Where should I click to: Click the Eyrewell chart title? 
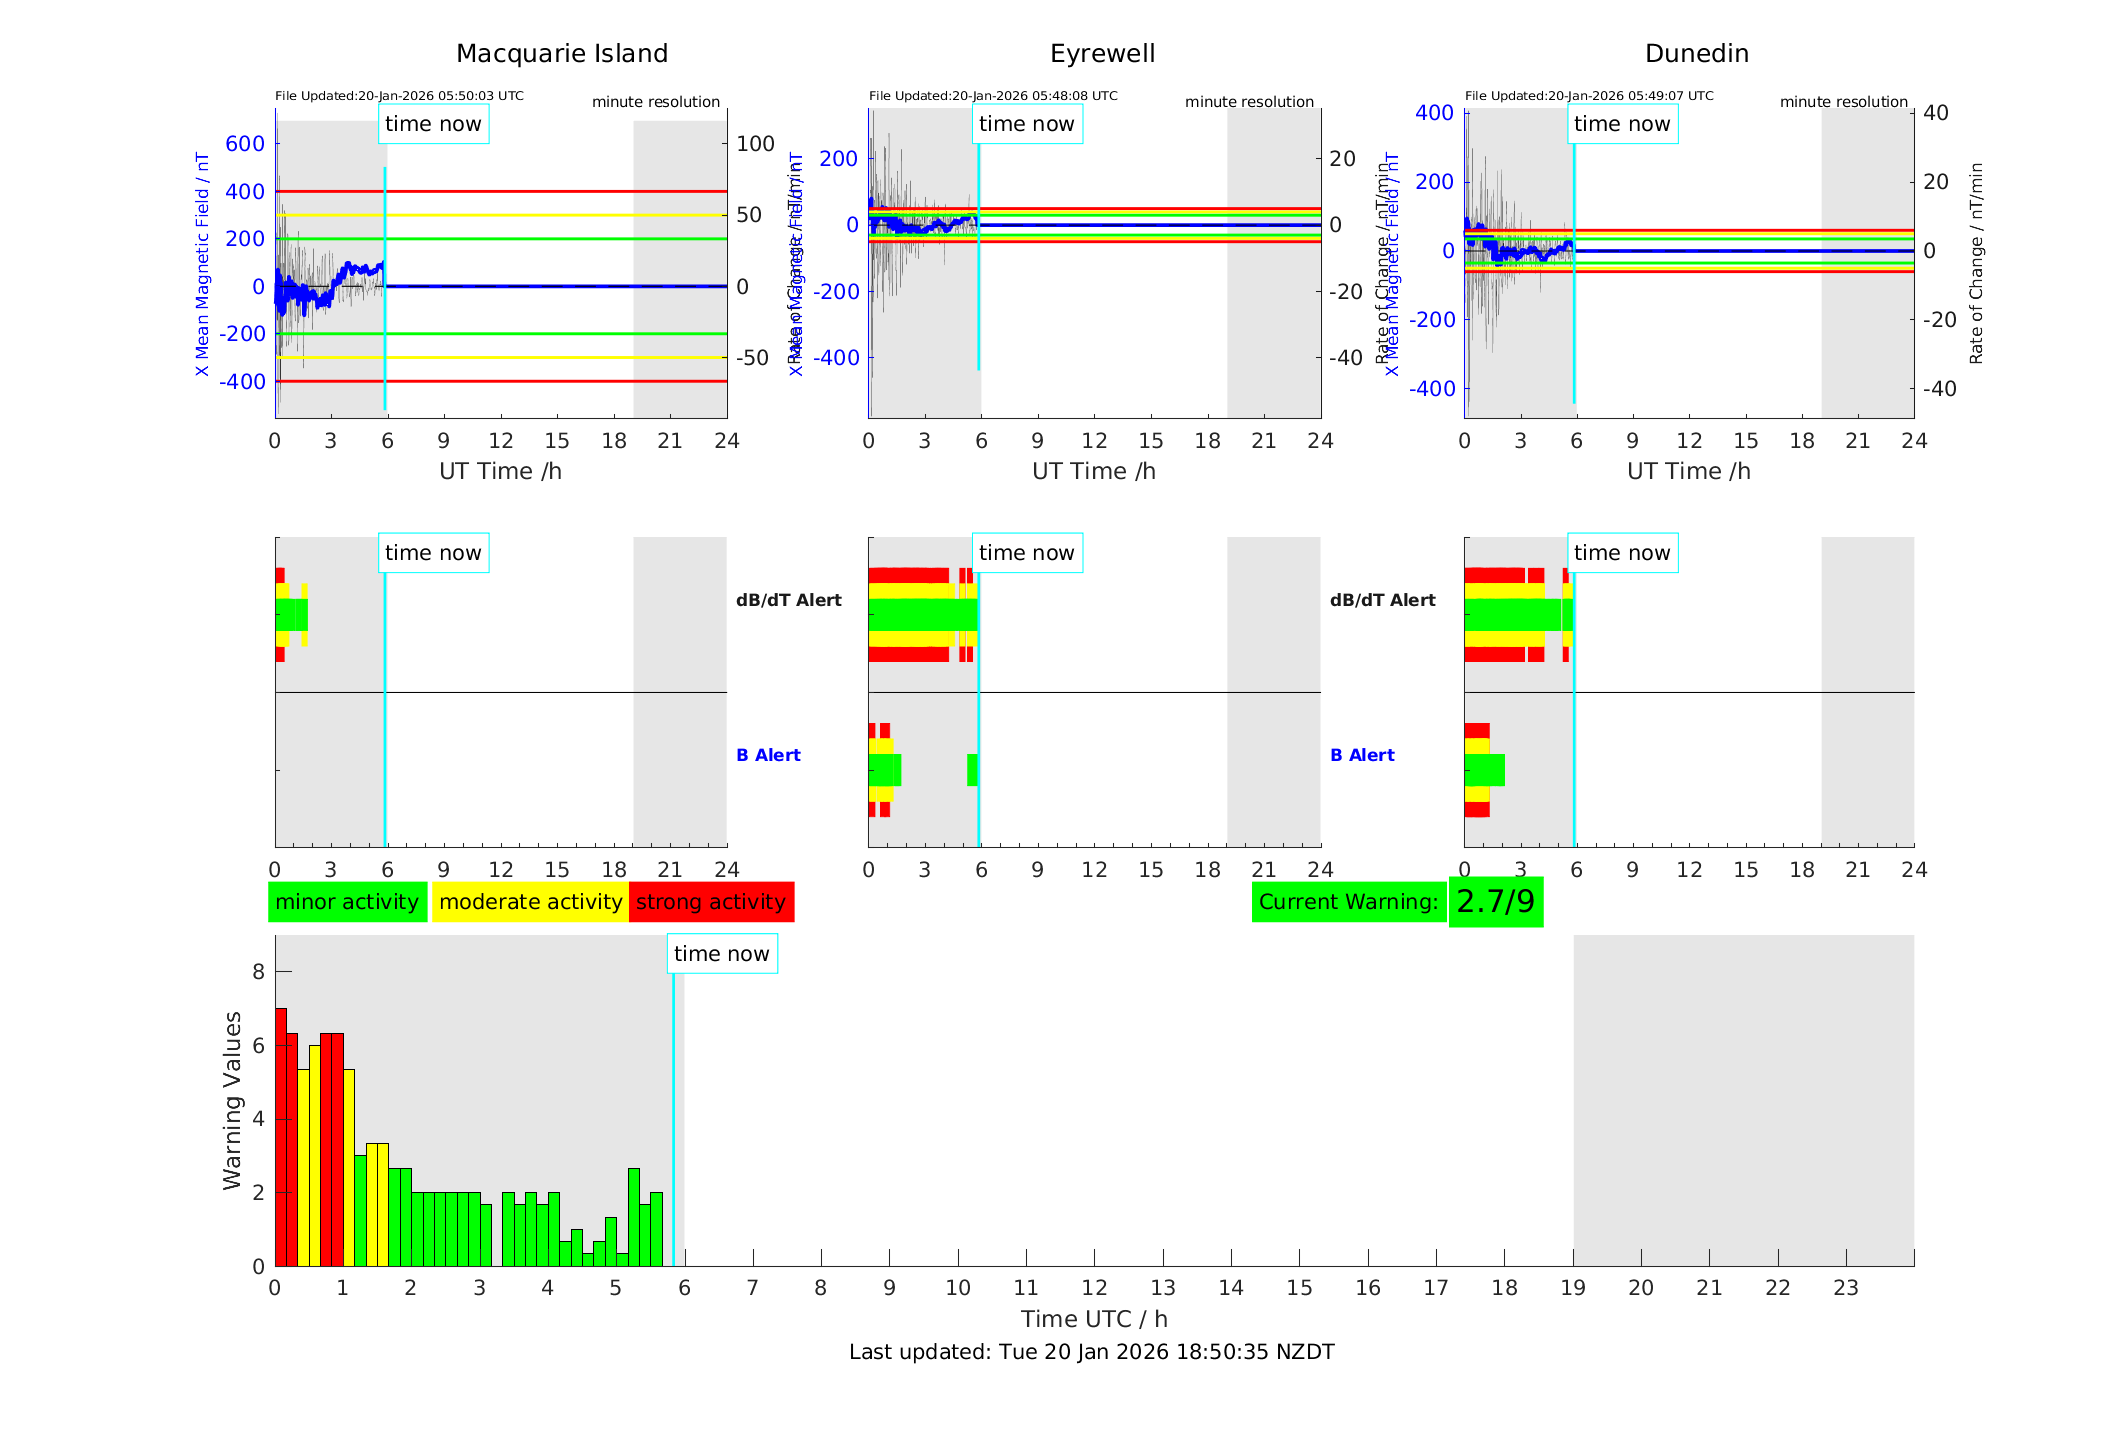click(1102, 54)
